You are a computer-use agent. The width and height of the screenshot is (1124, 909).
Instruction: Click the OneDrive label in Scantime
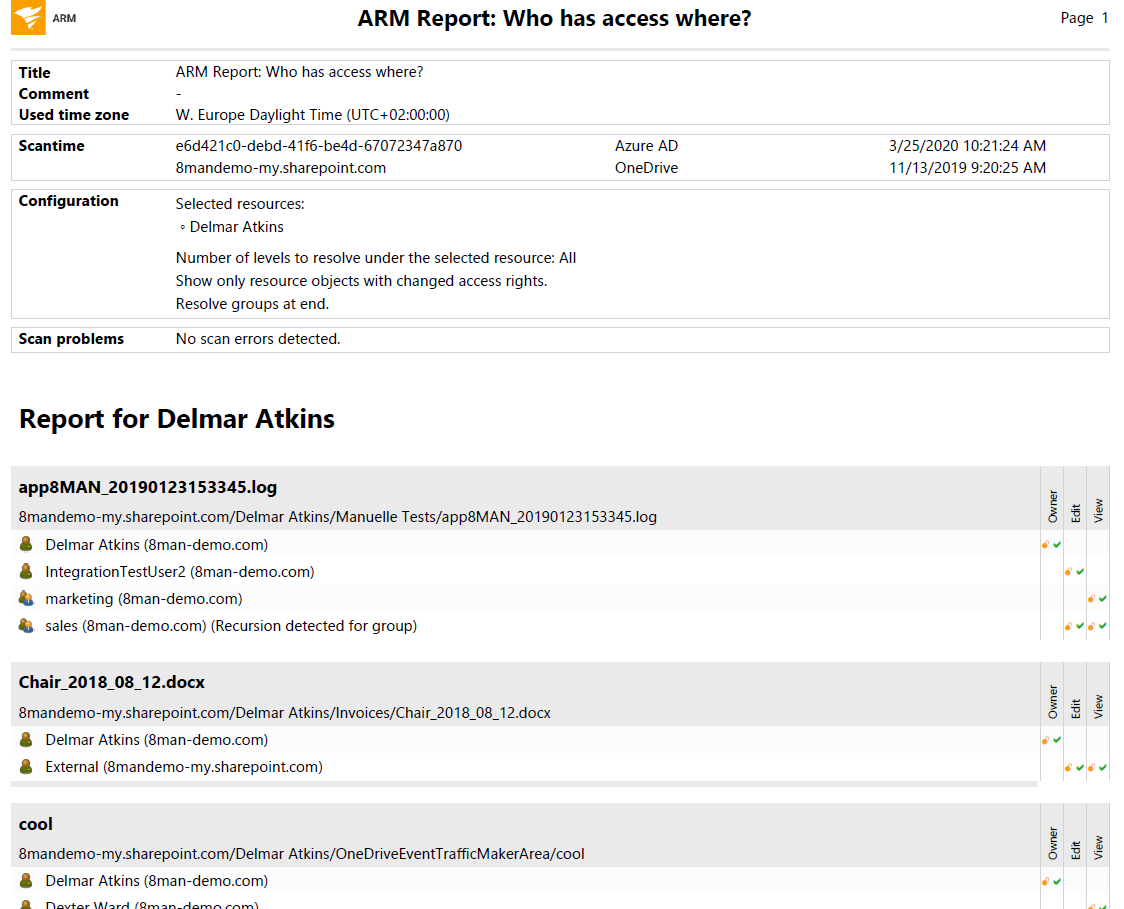point(646,168)
